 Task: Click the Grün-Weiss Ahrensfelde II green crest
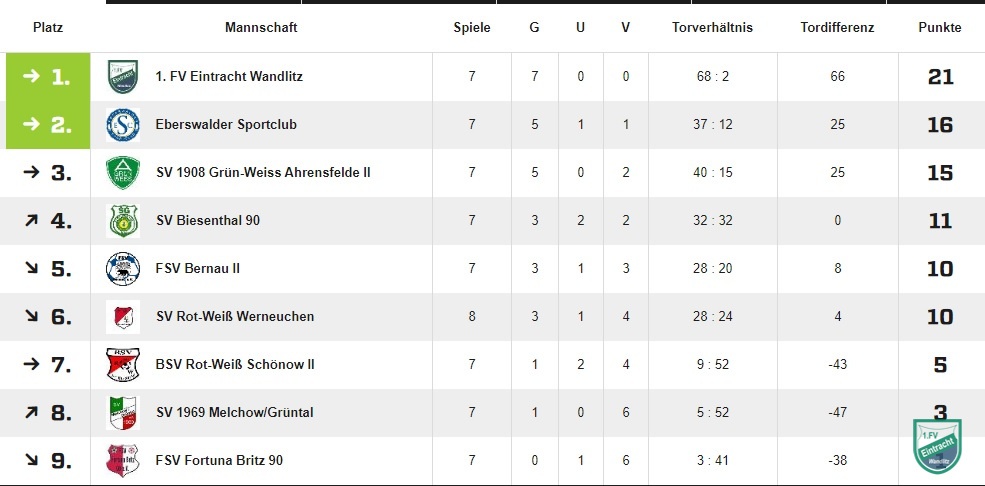(x=122, y=173)
